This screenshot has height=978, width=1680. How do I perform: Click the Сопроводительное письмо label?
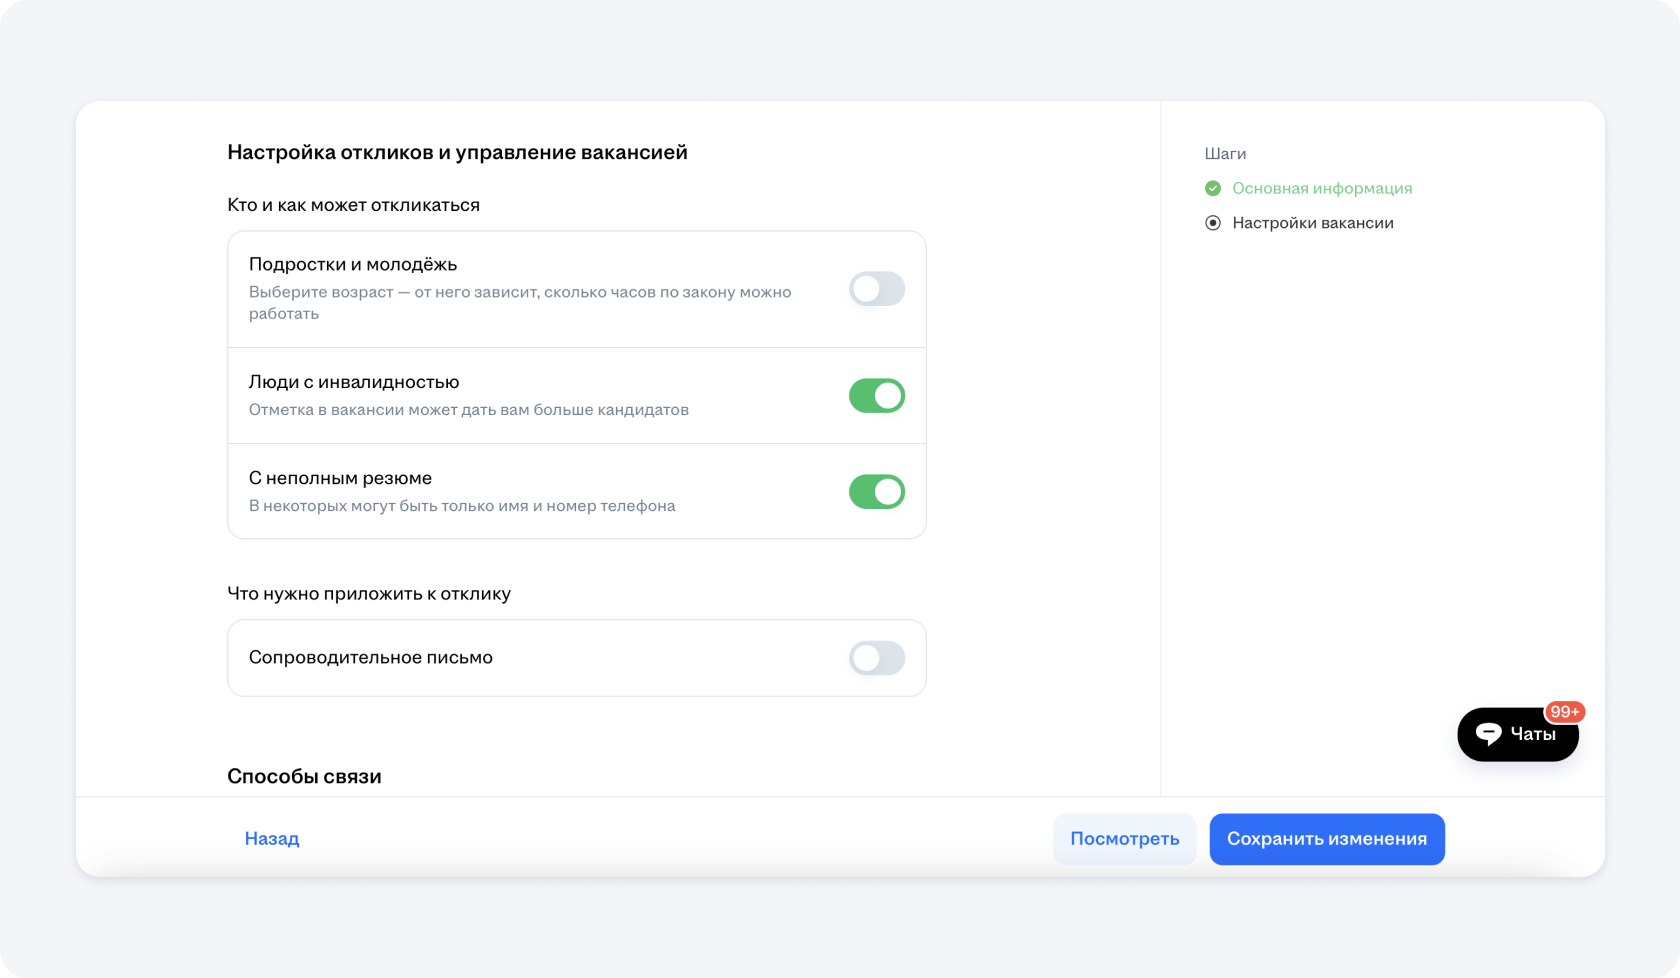[370, 658]
